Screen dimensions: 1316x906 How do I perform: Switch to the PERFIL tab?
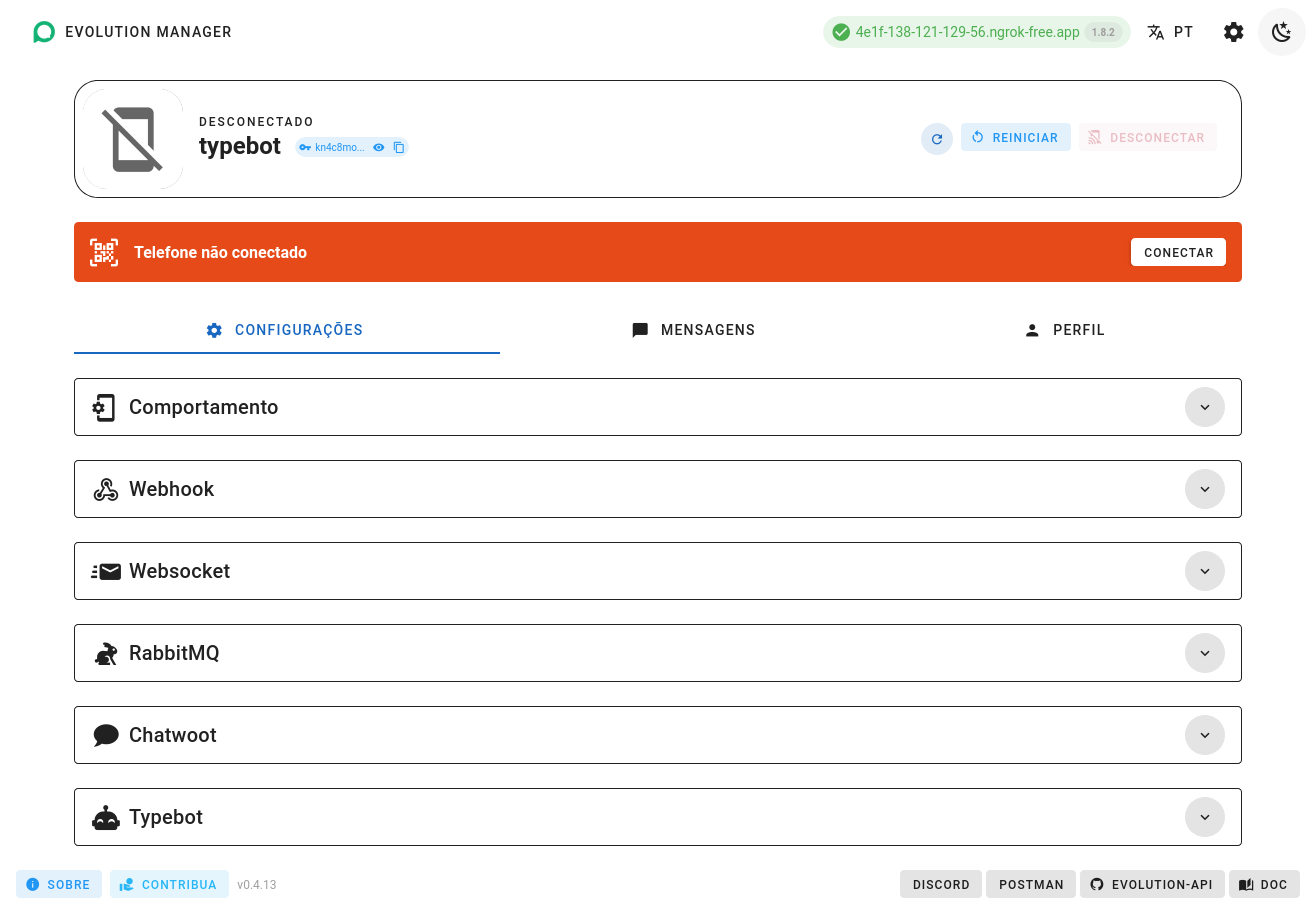point(1065,330)
